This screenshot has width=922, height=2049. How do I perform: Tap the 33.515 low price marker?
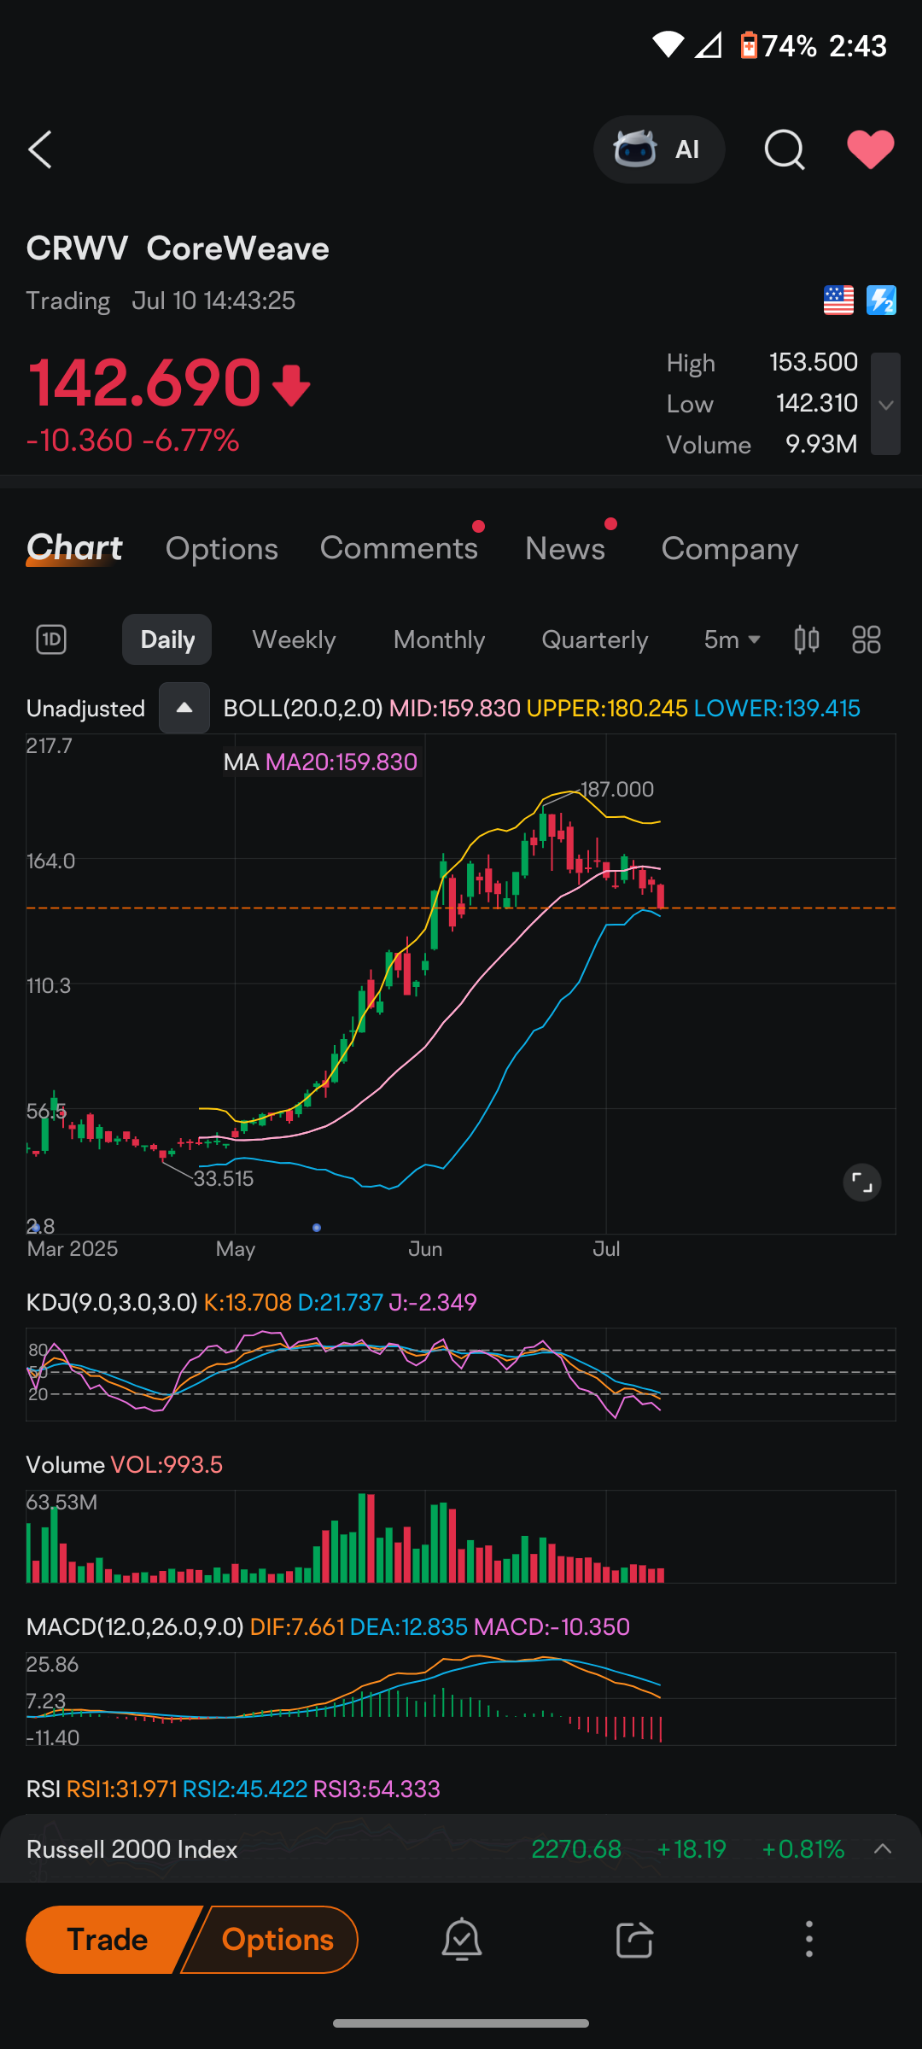[x=223, y=1179]
